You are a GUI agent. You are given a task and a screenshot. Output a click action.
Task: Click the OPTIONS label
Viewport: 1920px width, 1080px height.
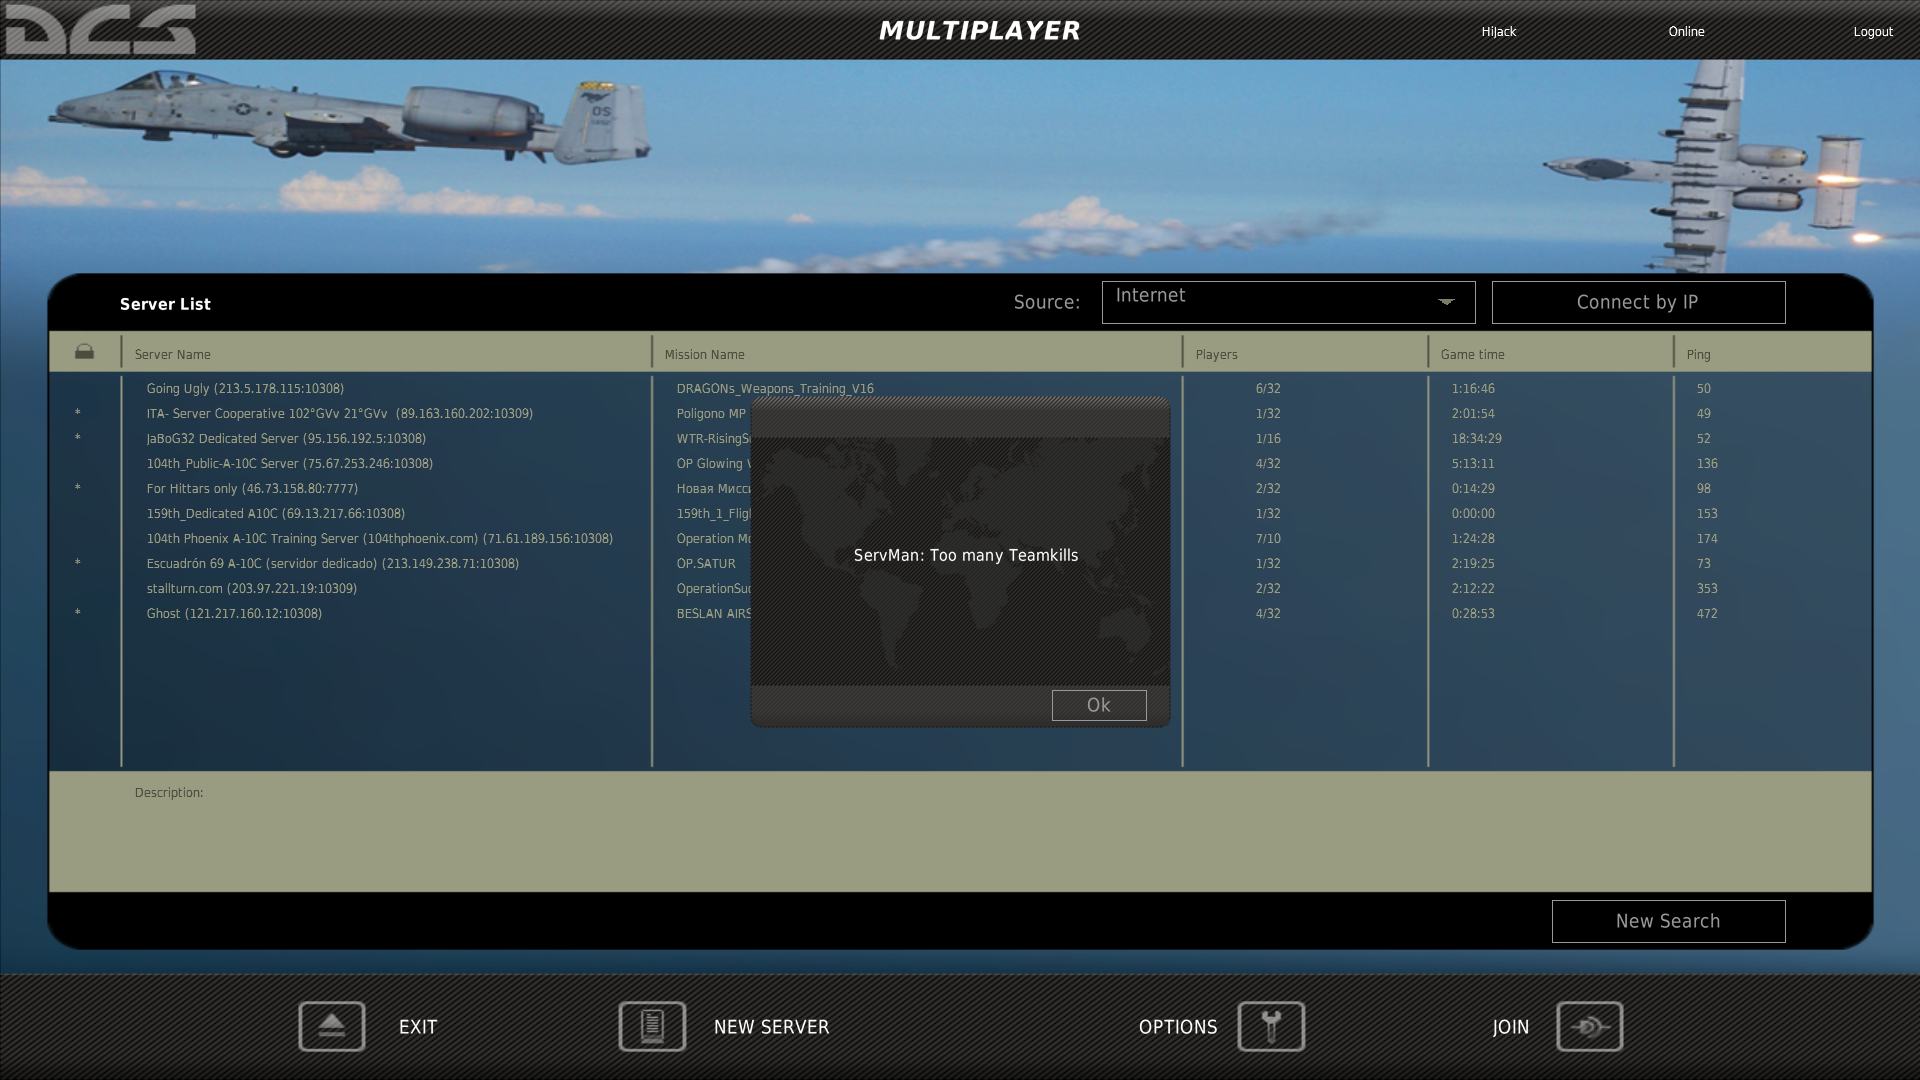pos(1178,1027)
